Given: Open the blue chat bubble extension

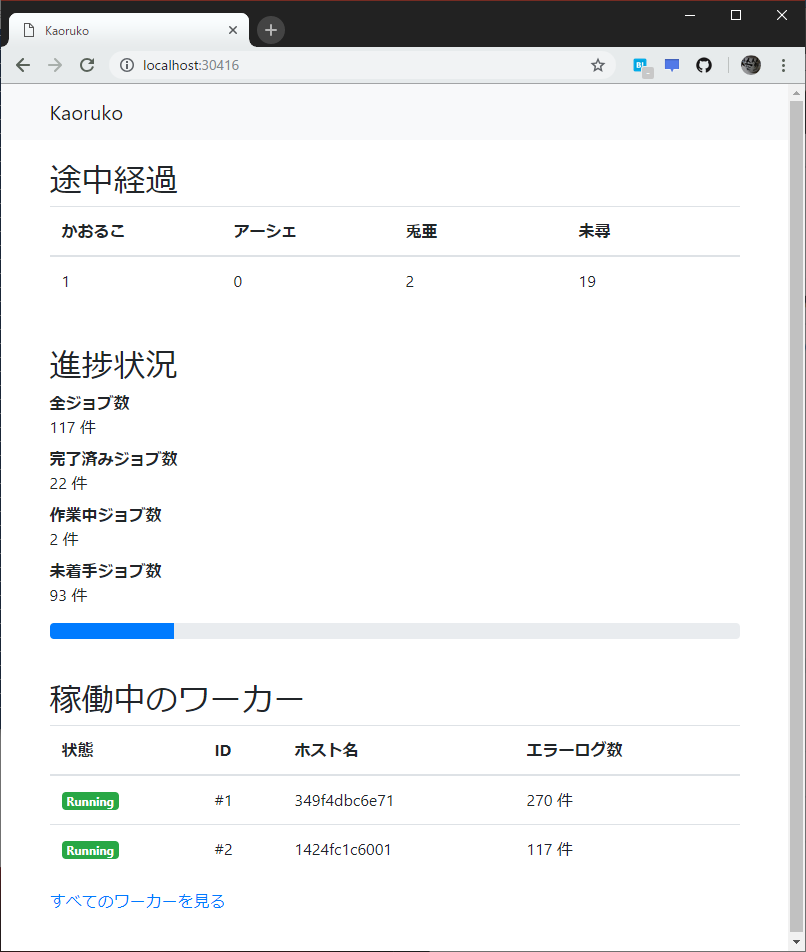Looking at the screenshot, I should [672, 65].
